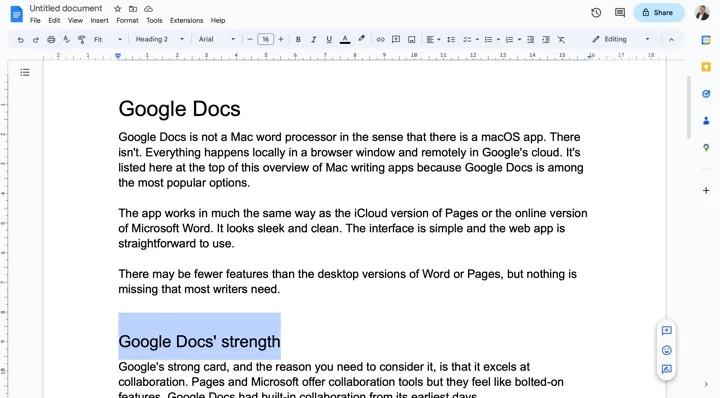720x398 pixels.
Task: Open the Editing mode dropdown
Action: [621, 39]
